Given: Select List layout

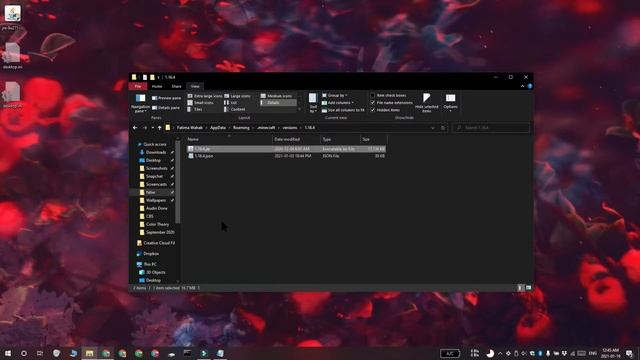Looking at the screenshot, I should click(x=231, y=102).
